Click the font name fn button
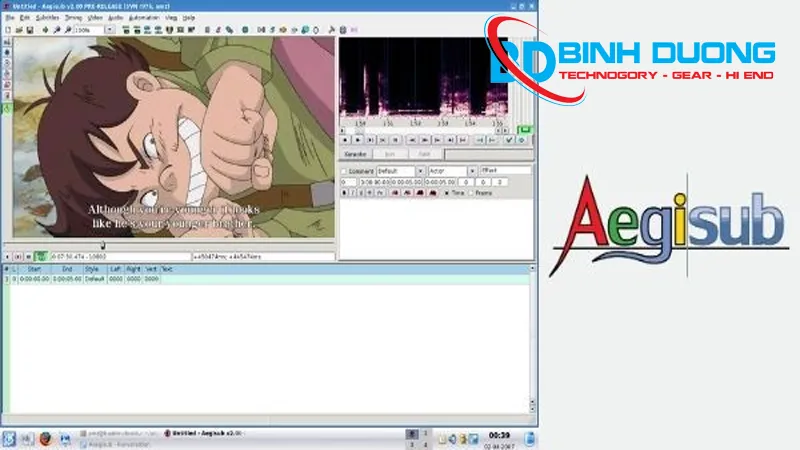The width and height of the screenshot is (800, 450). pos(380,193)
